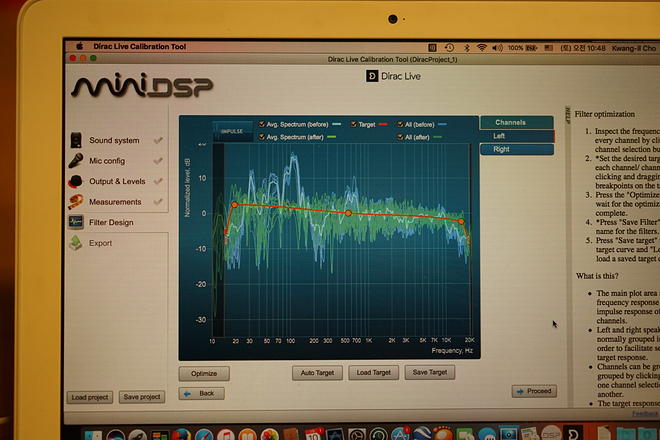Open the Output & Levels step

117,181
